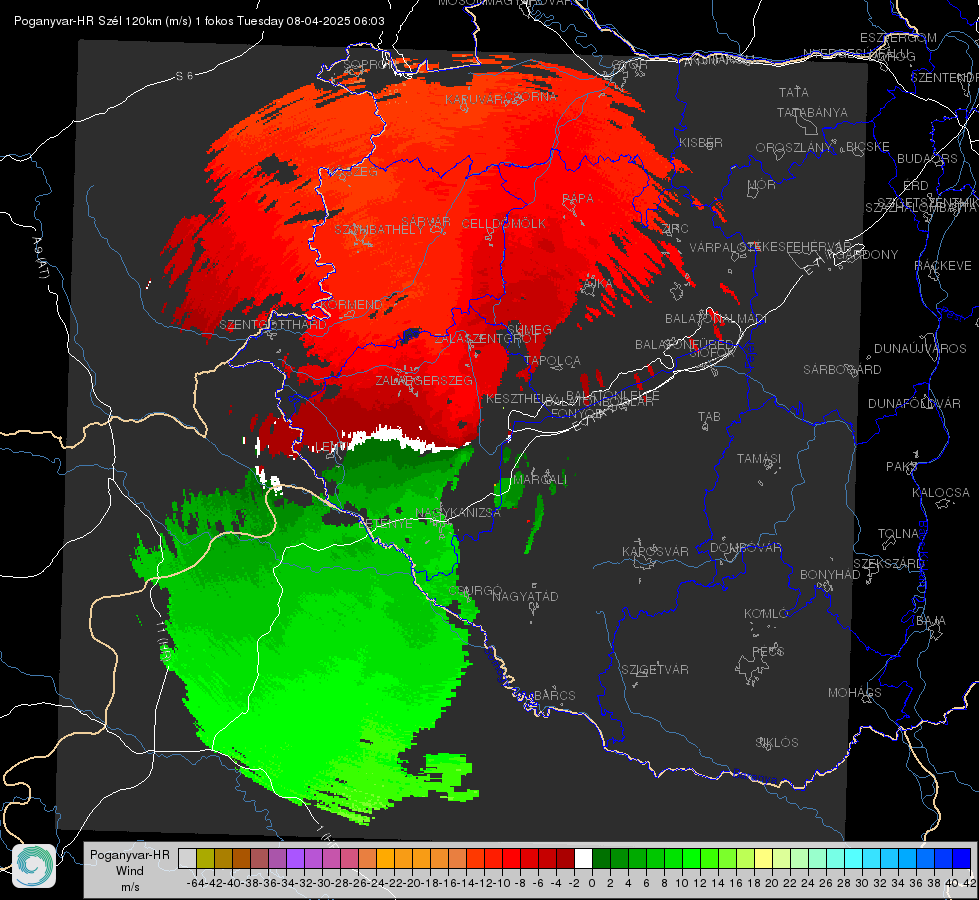
Task: Click the TAB city label
Action: [709, 417]
